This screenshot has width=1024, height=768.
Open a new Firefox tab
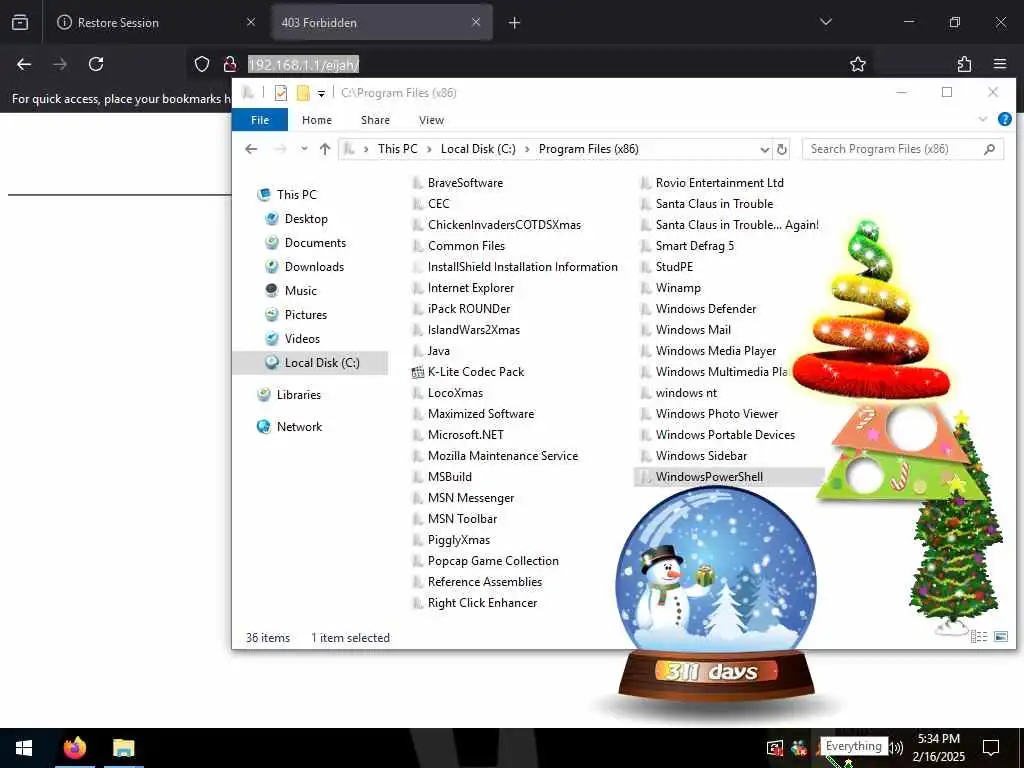click(x=514, y=23)
